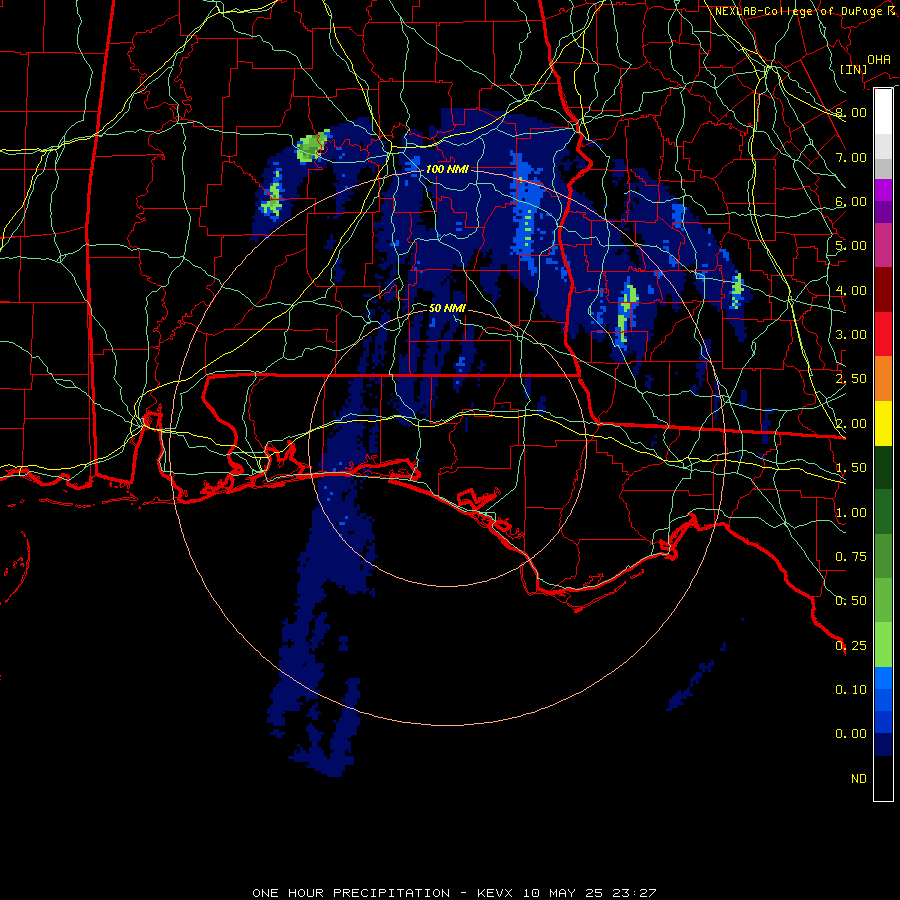The image size is (900, 900).
Task: Click the '1.50' scale label
Action: 851,468
